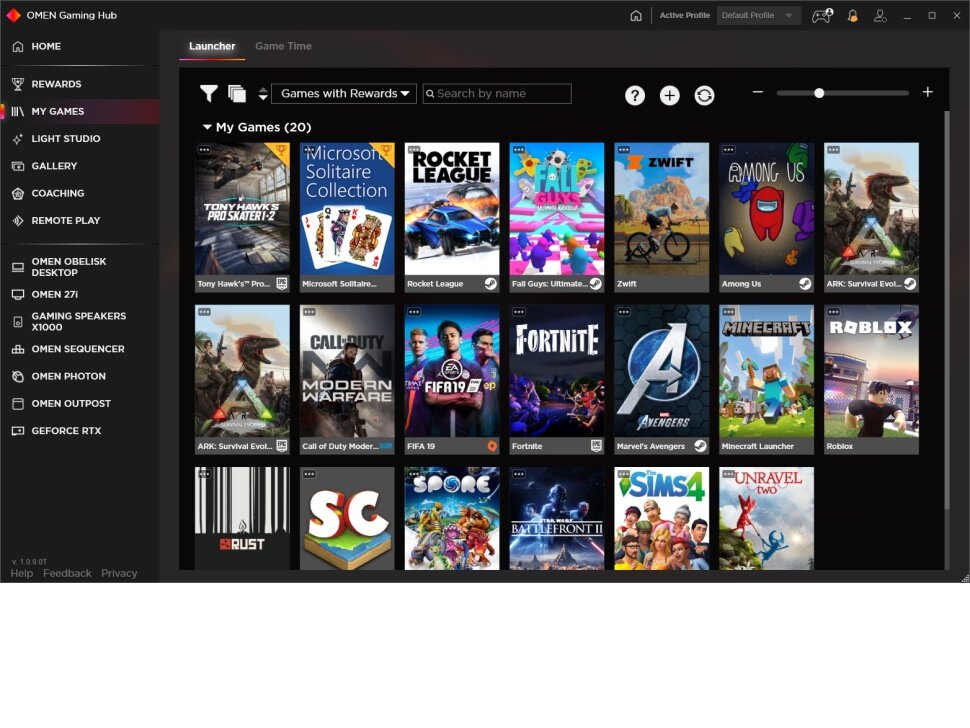970x728 pixels.
Task: Click the rewards trophy on Microsoft Solitaire tile
Action: (x=386, y=151)
